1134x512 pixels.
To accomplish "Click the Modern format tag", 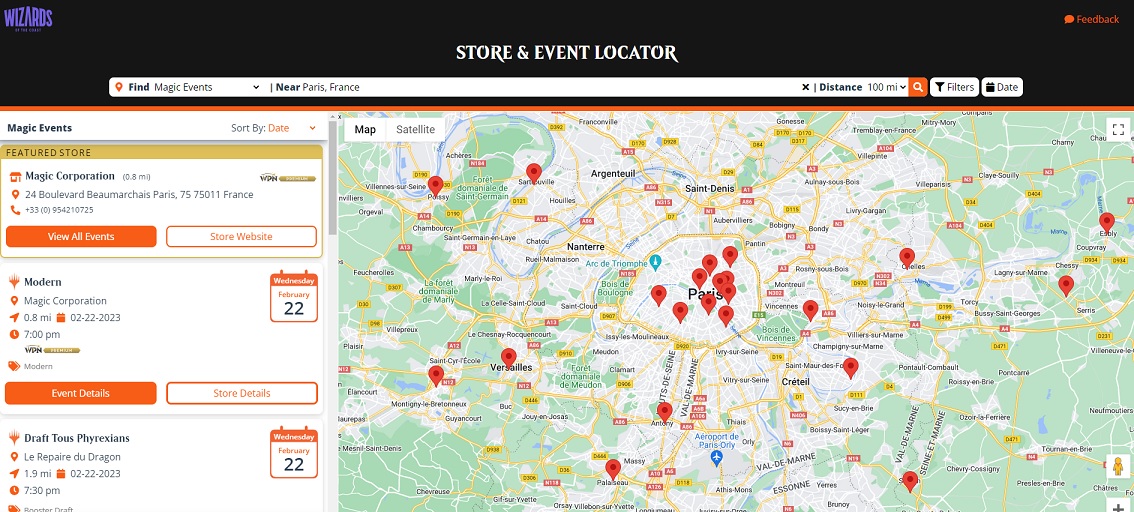I will point(38,367).
